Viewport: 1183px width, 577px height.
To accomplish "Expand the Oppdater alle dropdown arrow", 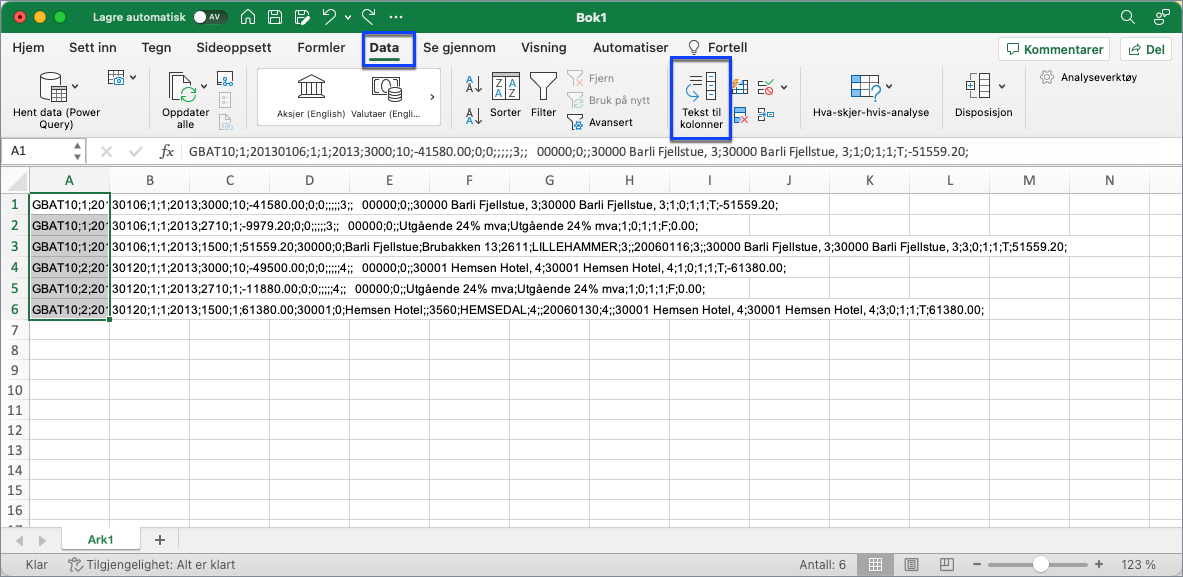I will 204,86.
